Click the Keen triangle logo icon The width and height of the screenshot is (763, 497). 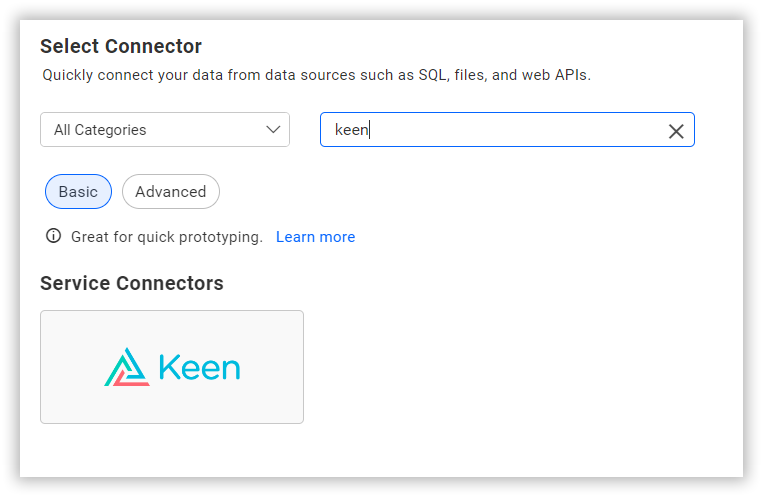pos(127,367)
